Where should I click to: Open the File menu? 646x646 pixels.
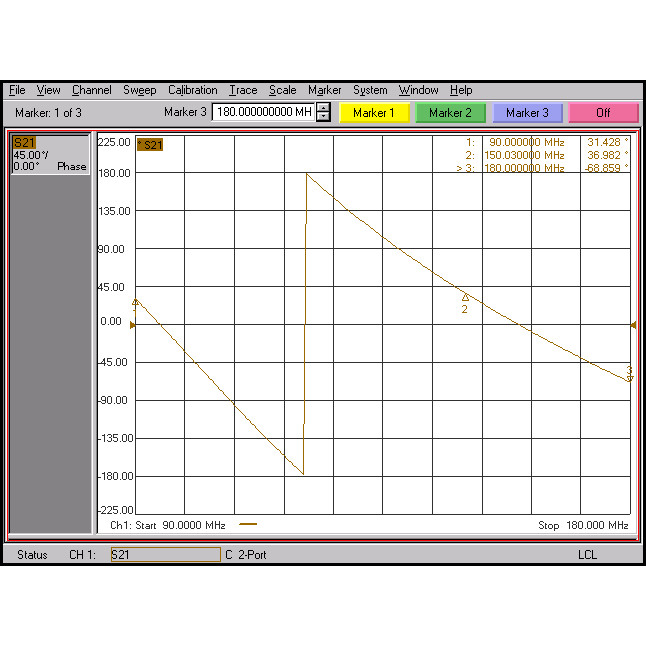pos(17,90)
